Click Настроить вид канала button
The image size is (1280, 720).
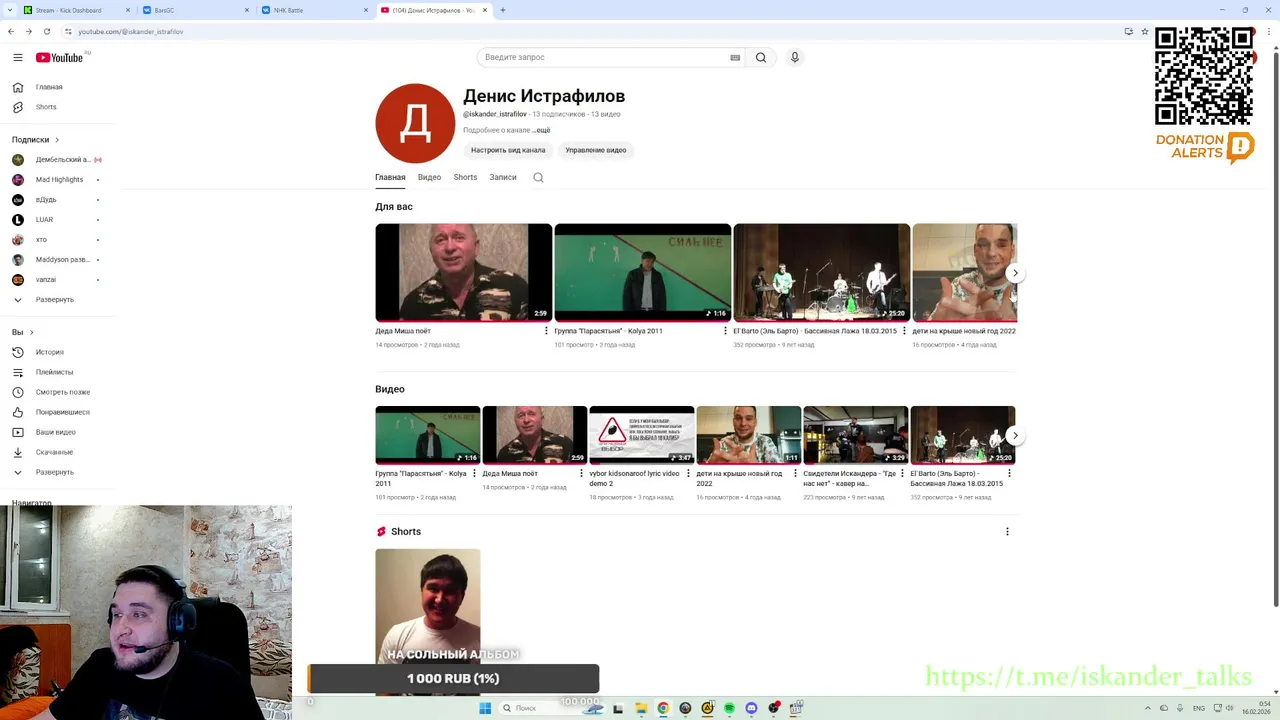click(x=508, y=150)
